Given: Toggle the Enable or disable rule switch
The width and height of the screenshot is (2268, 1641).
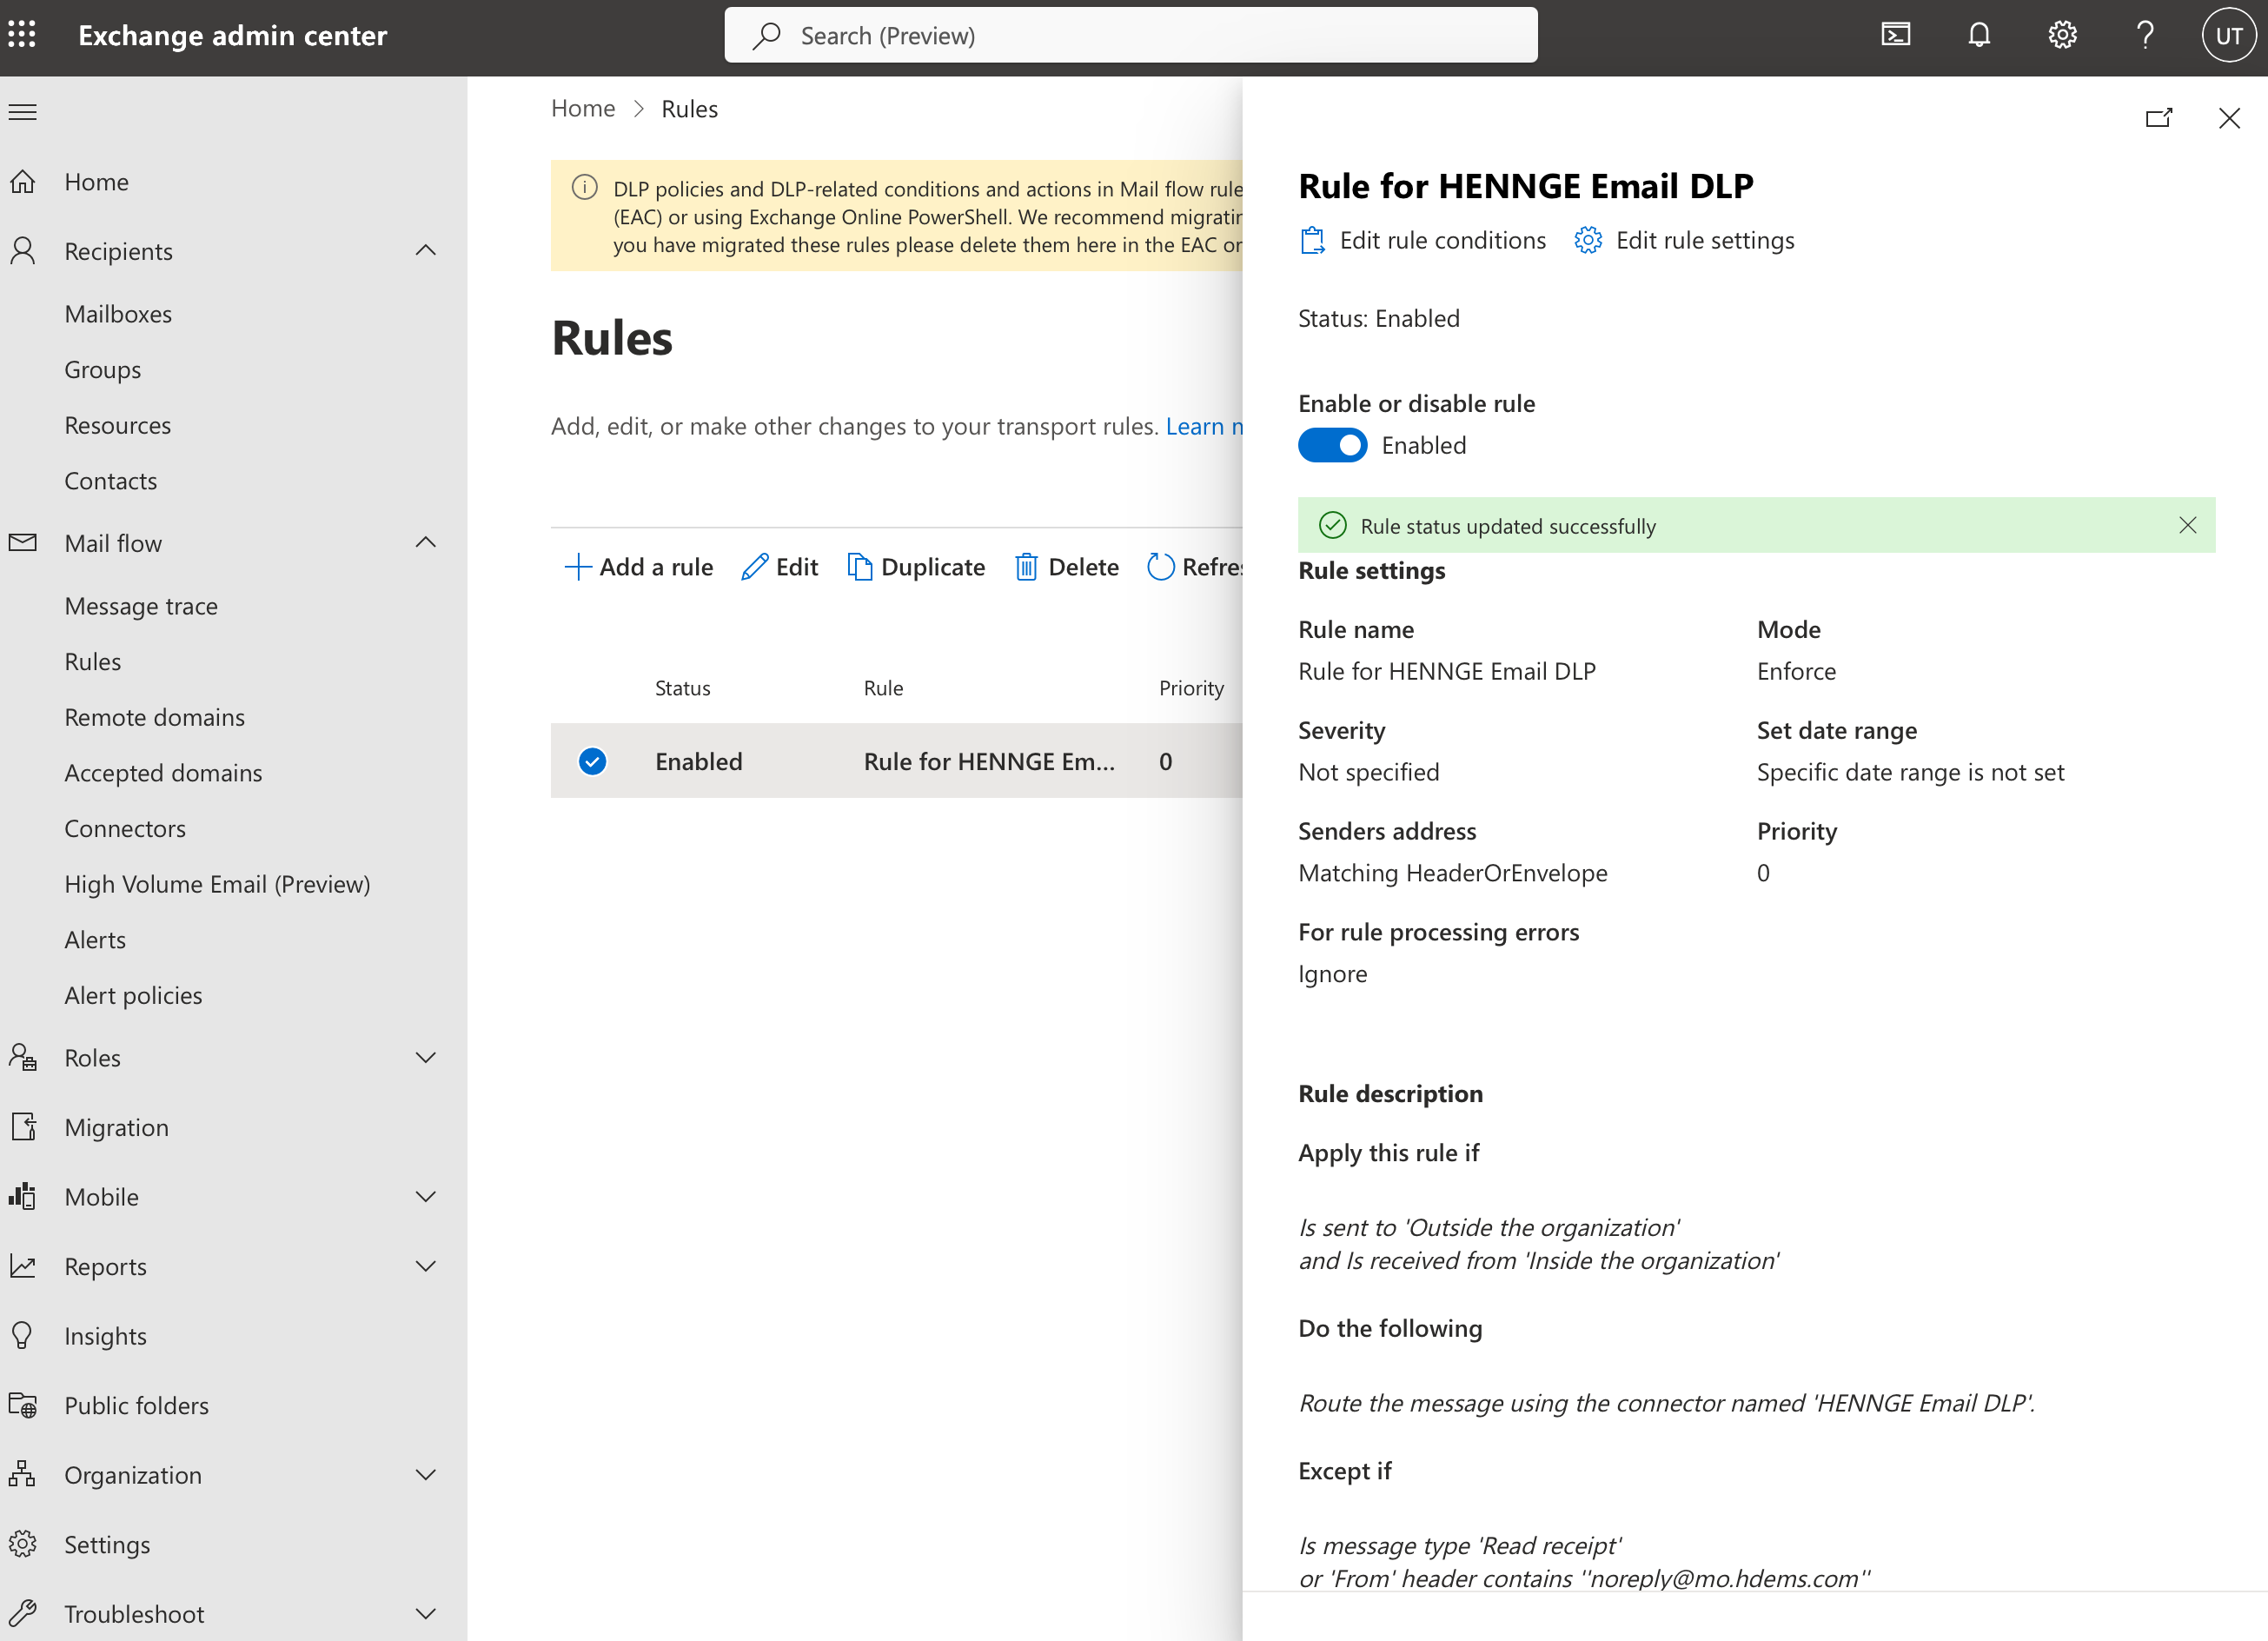Looking at the screenshot, I should [x=1332, y=445].
